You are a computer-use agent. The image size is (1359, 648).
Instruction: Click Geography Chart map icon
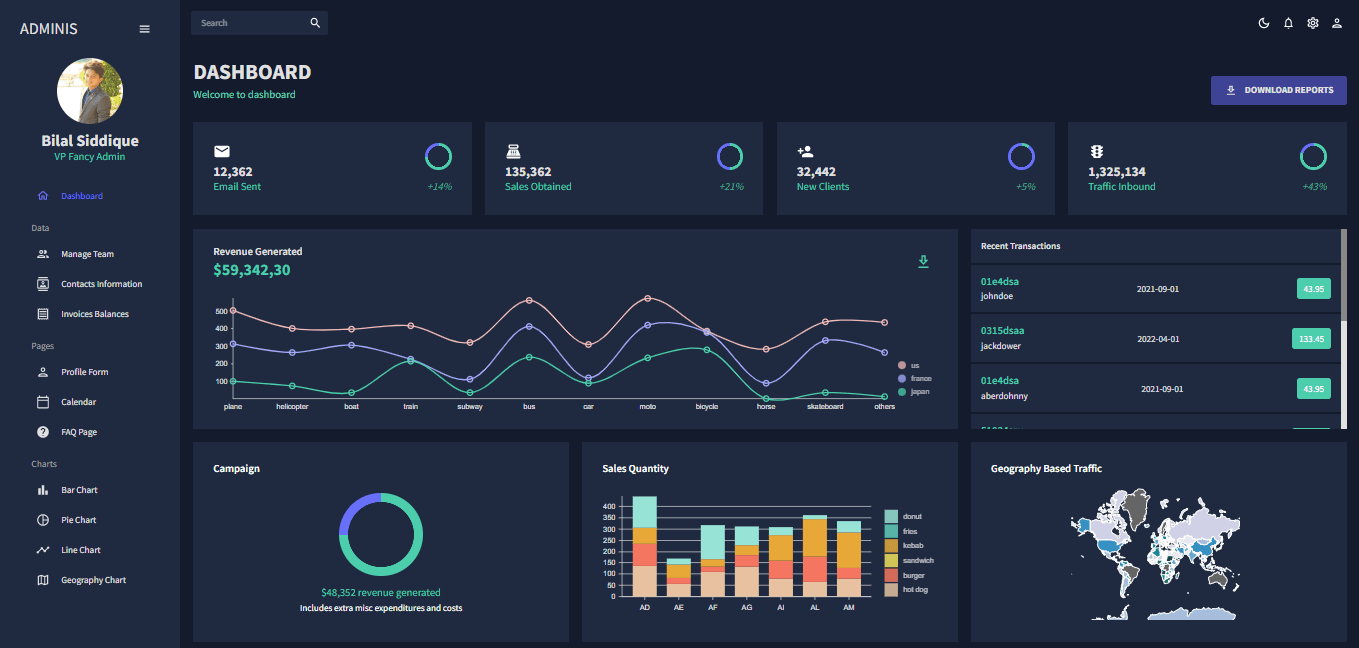tap(43, 580)
